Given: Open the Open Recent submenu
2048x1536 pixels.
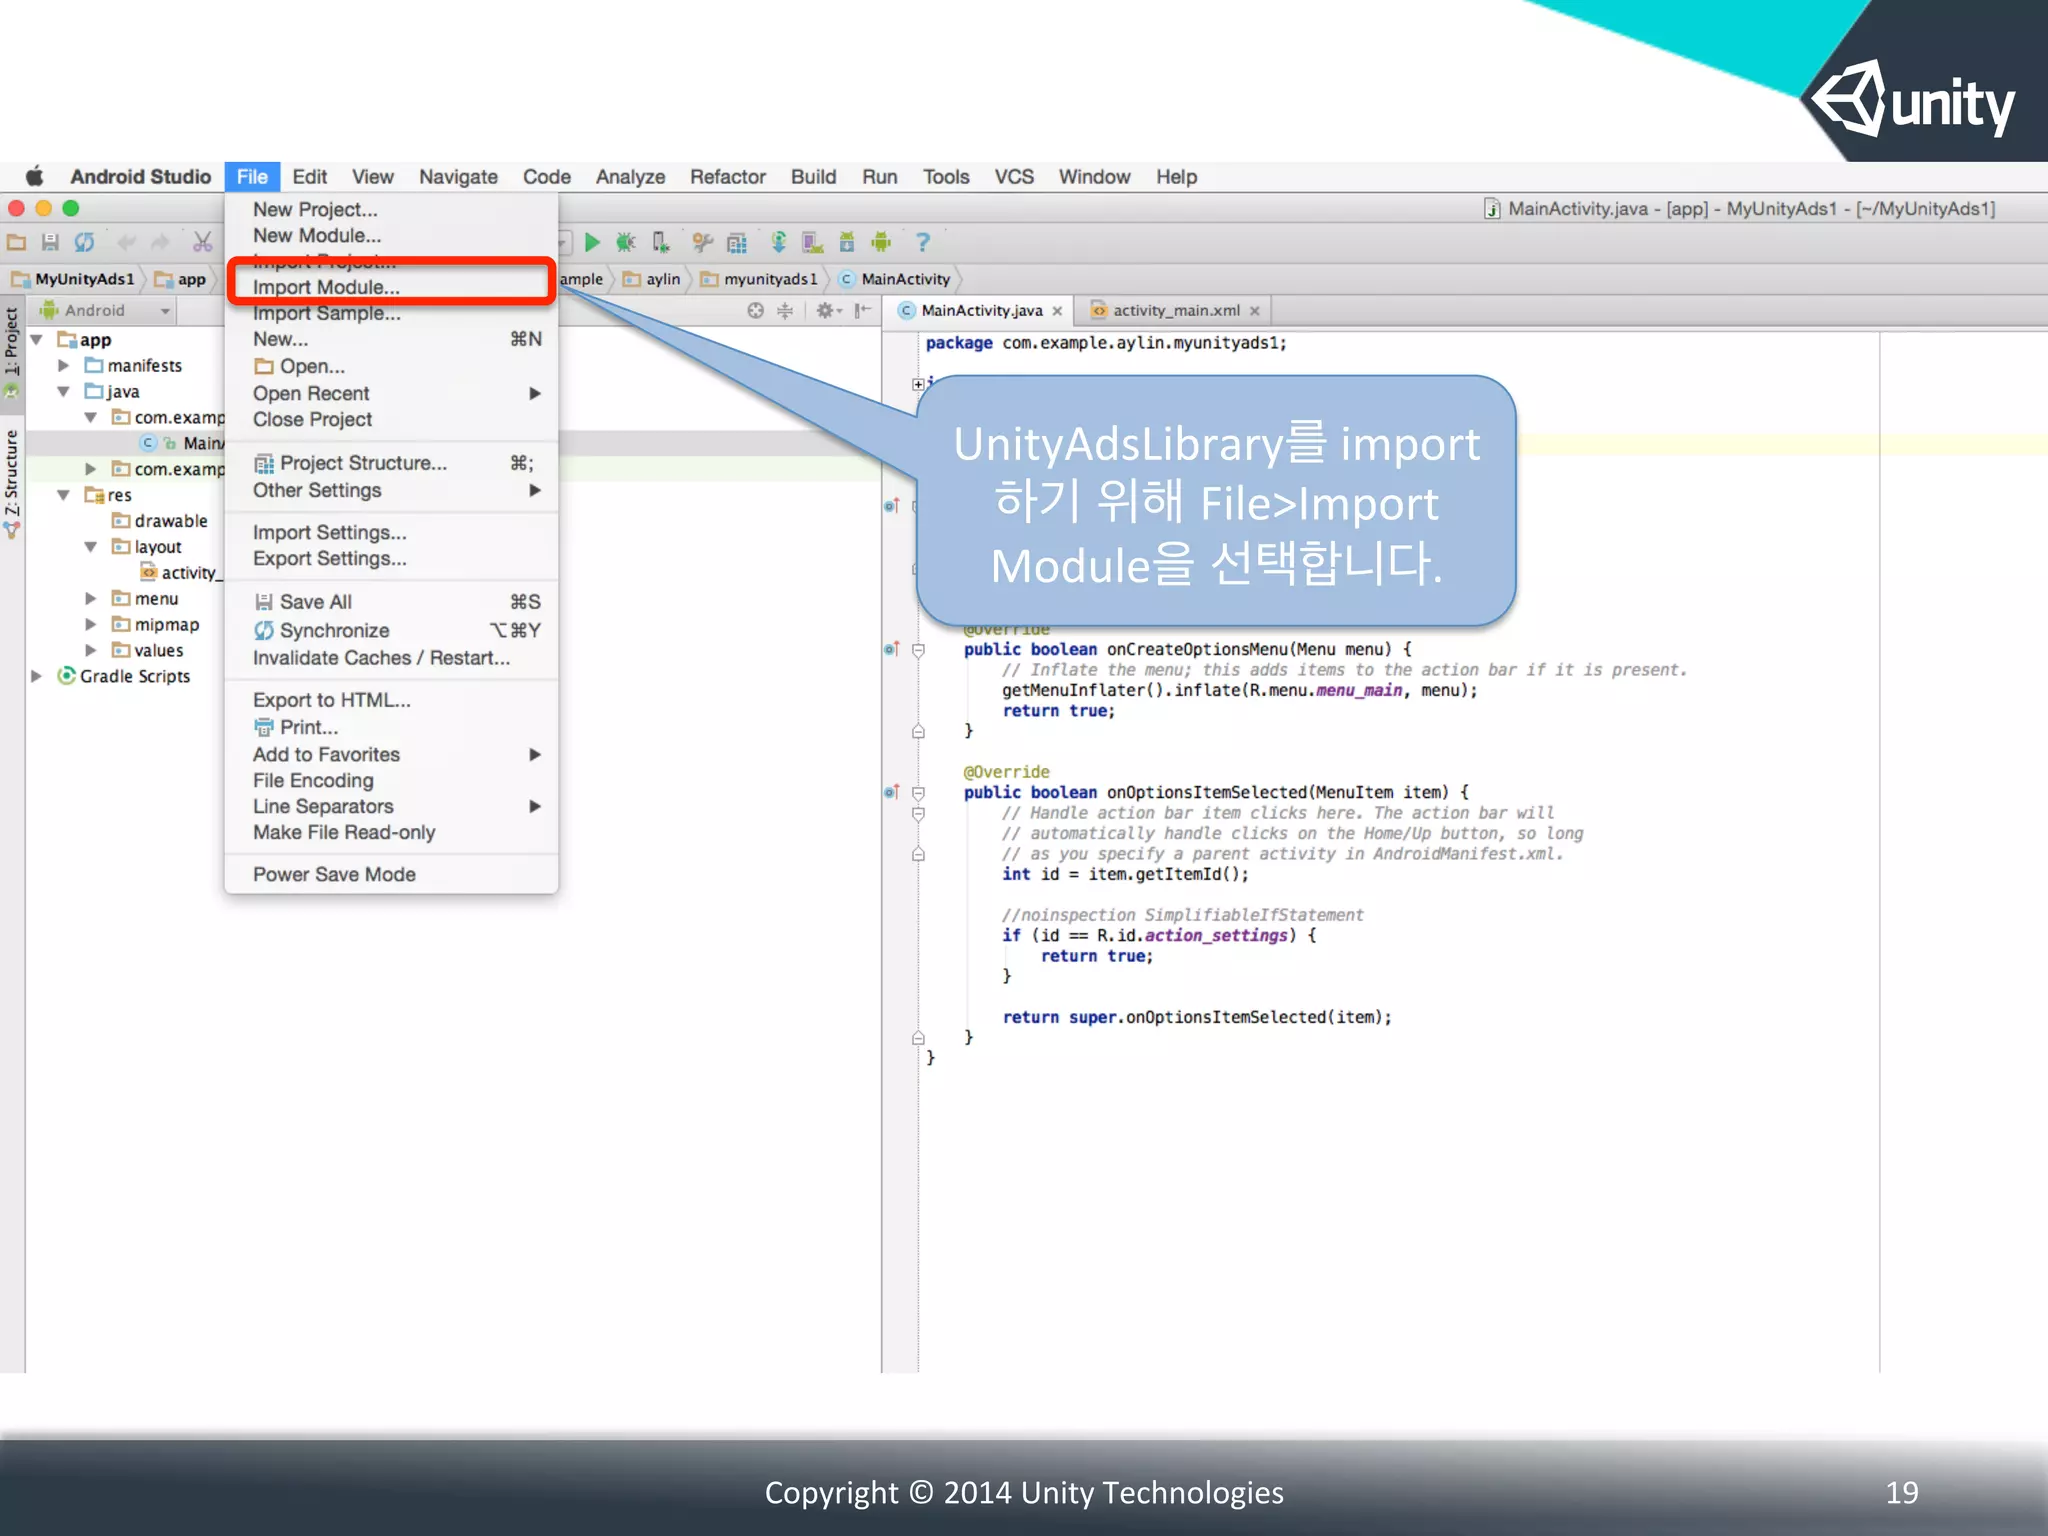Looking at the screenshot, I should coord(311,393).
